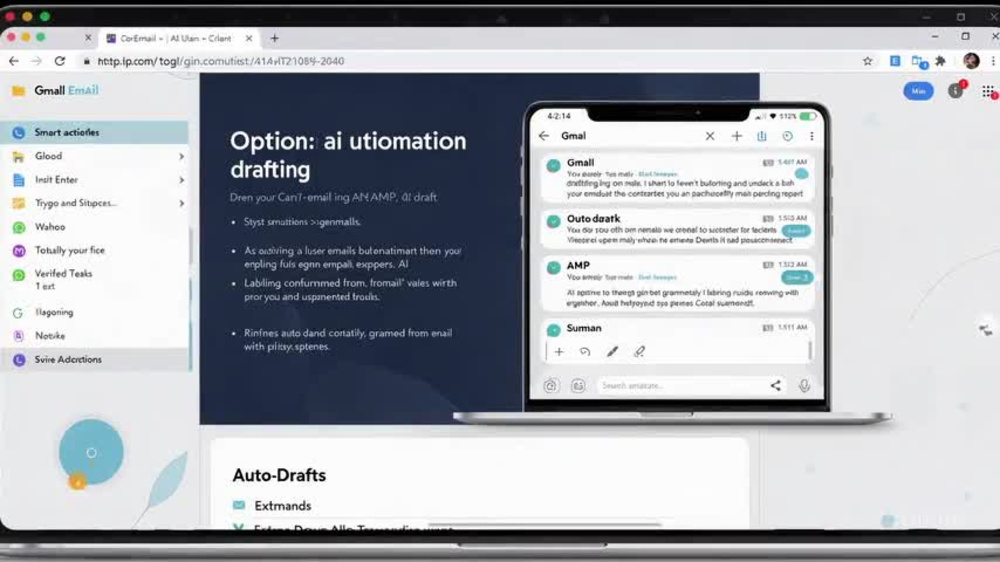Open the Outo daatk message
The width and height of the screenshot is (1000, 562).
[x=677, y=228]
